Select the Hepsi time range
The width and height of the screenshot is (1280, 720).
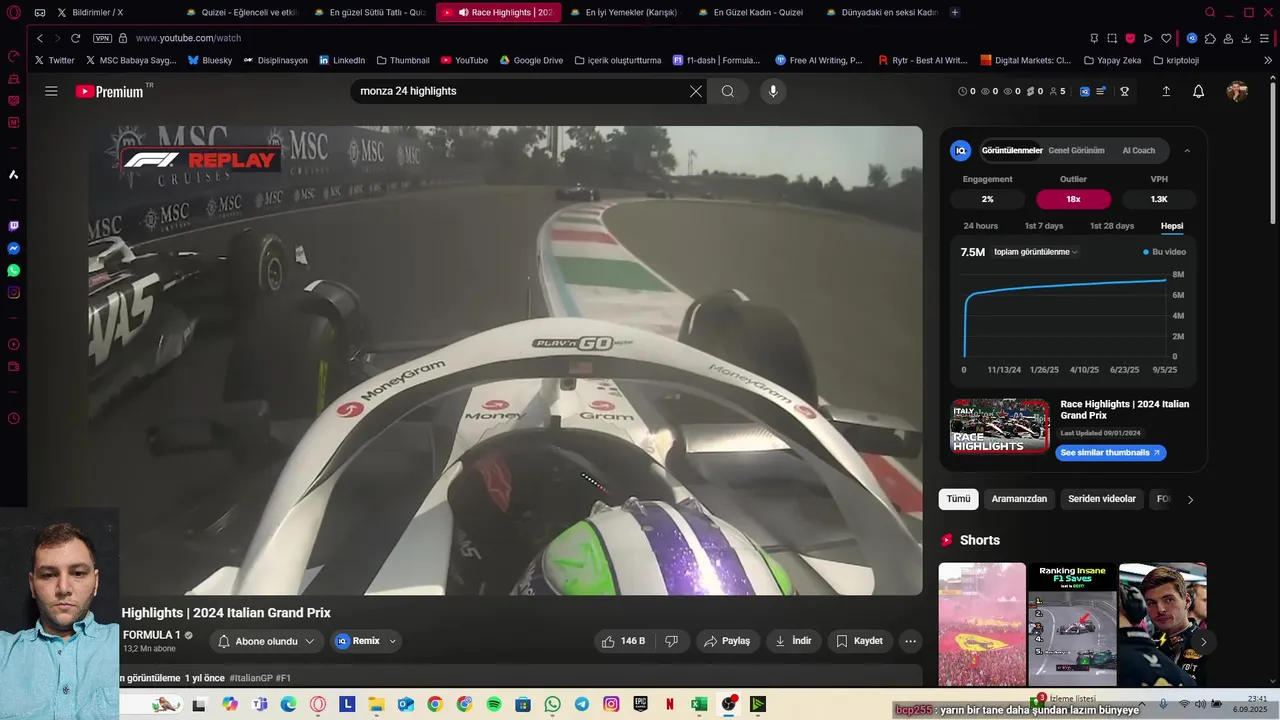tap(1172, 226)
